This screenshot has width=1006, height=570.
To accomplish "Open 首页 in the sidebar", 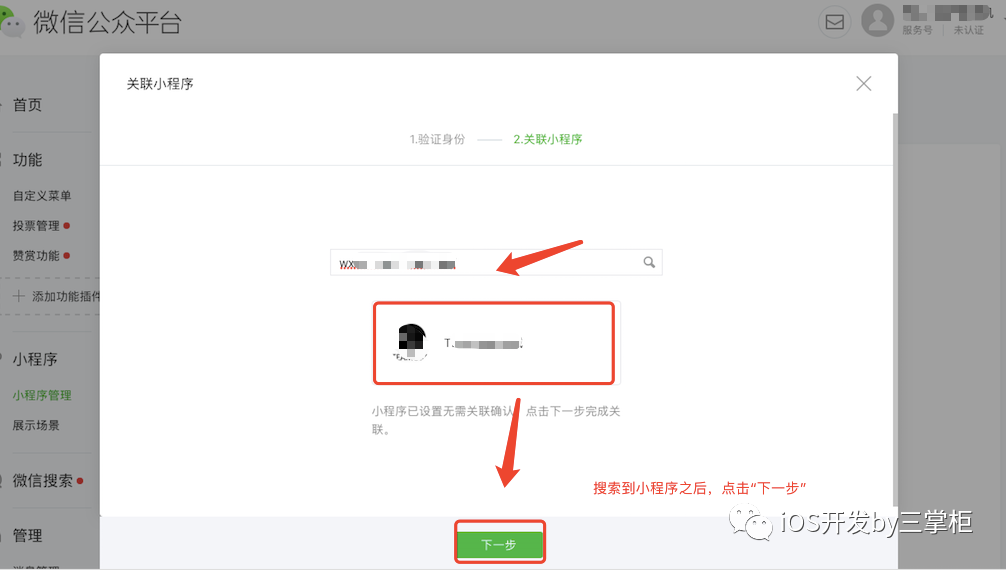I will pyautogui.click(x=28, y=105).
